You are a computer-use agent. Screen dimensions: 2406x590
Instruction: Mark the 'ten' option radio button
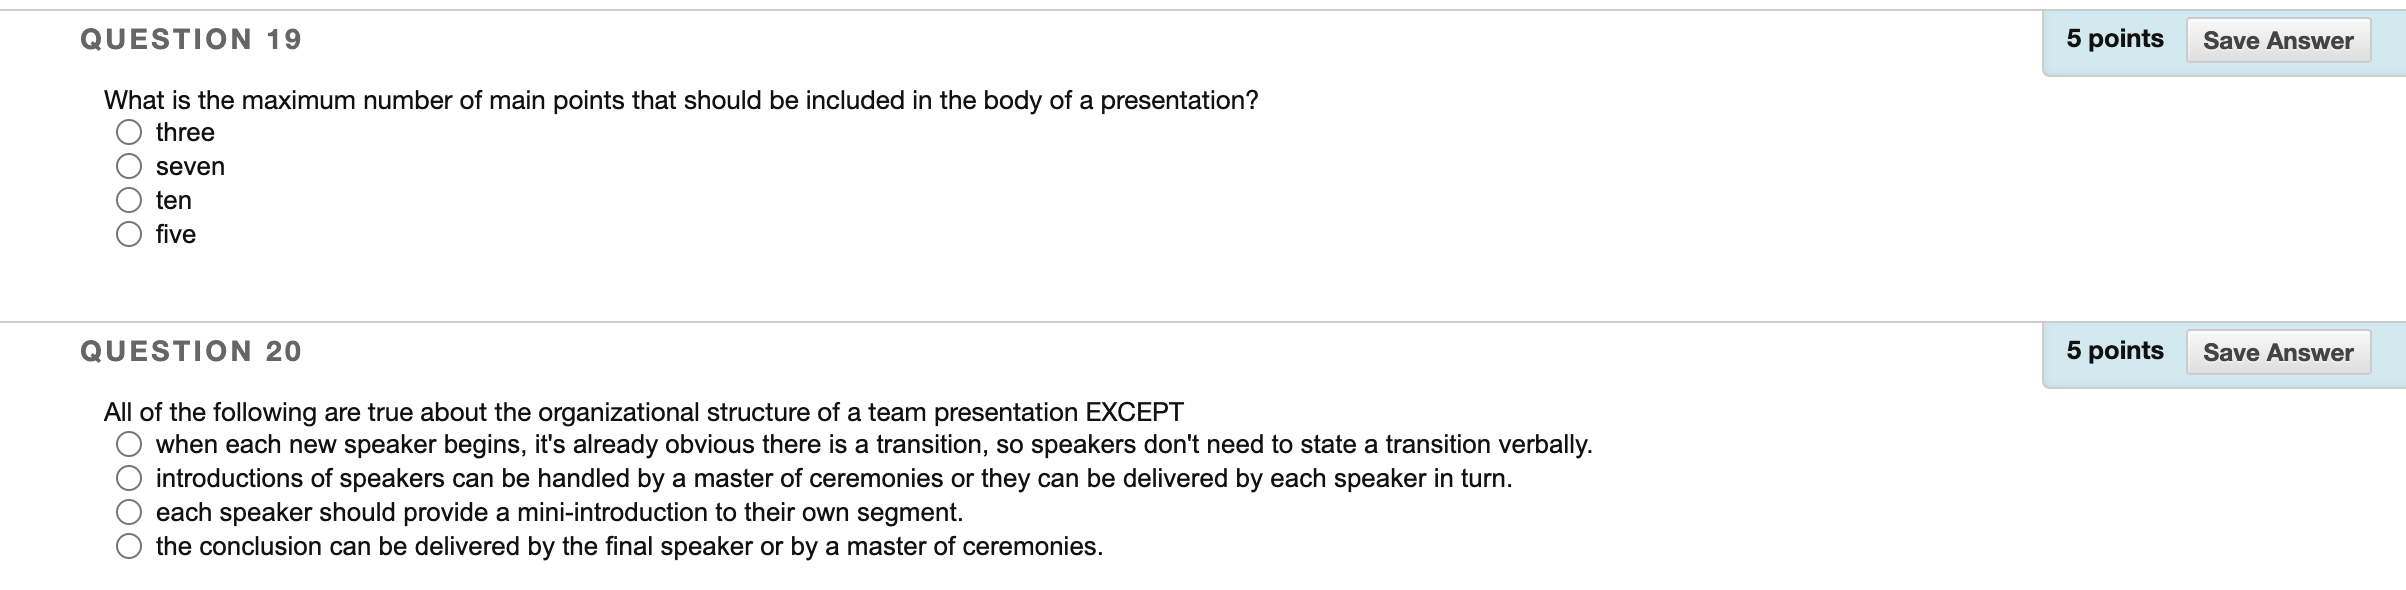[x=129, y=200]
